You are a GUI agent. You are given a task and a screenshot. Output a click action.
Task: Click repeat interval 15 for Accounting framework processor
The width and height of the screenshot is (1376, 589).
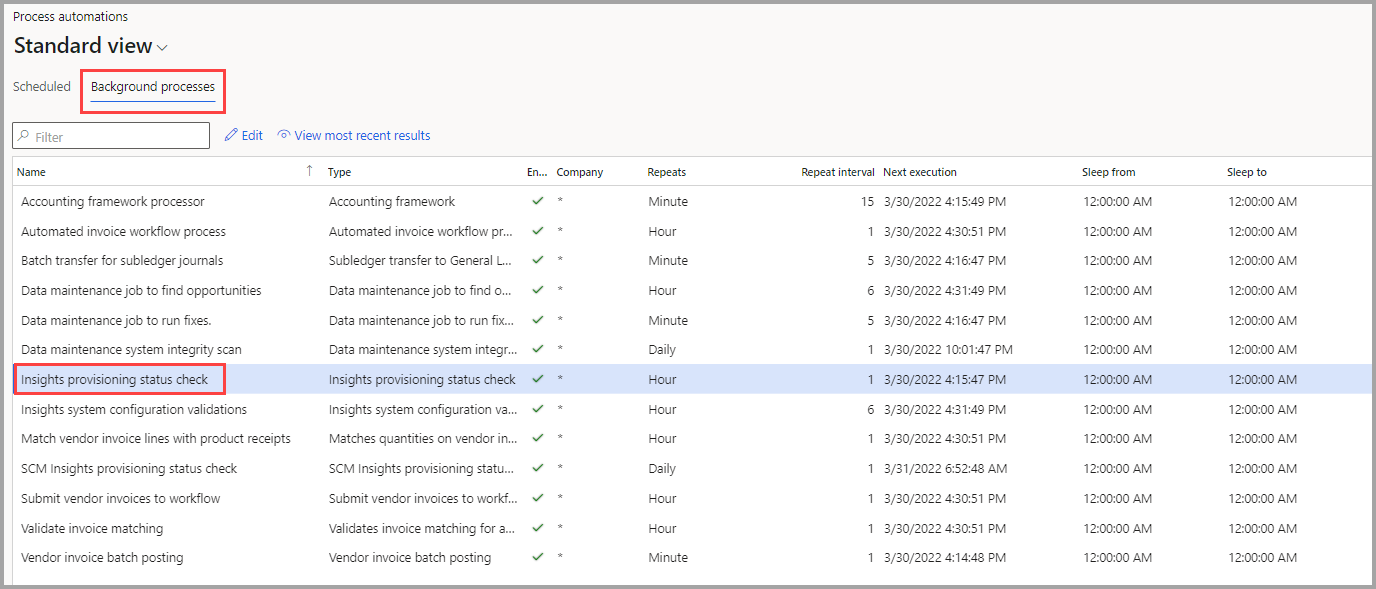coord(867,201)
